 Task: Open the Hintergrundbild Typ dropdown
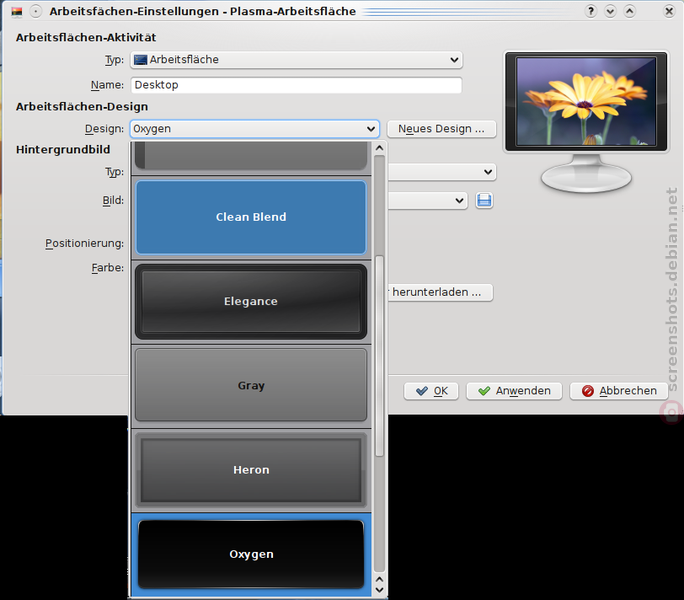pyautogui.click(x=441, y=172)
